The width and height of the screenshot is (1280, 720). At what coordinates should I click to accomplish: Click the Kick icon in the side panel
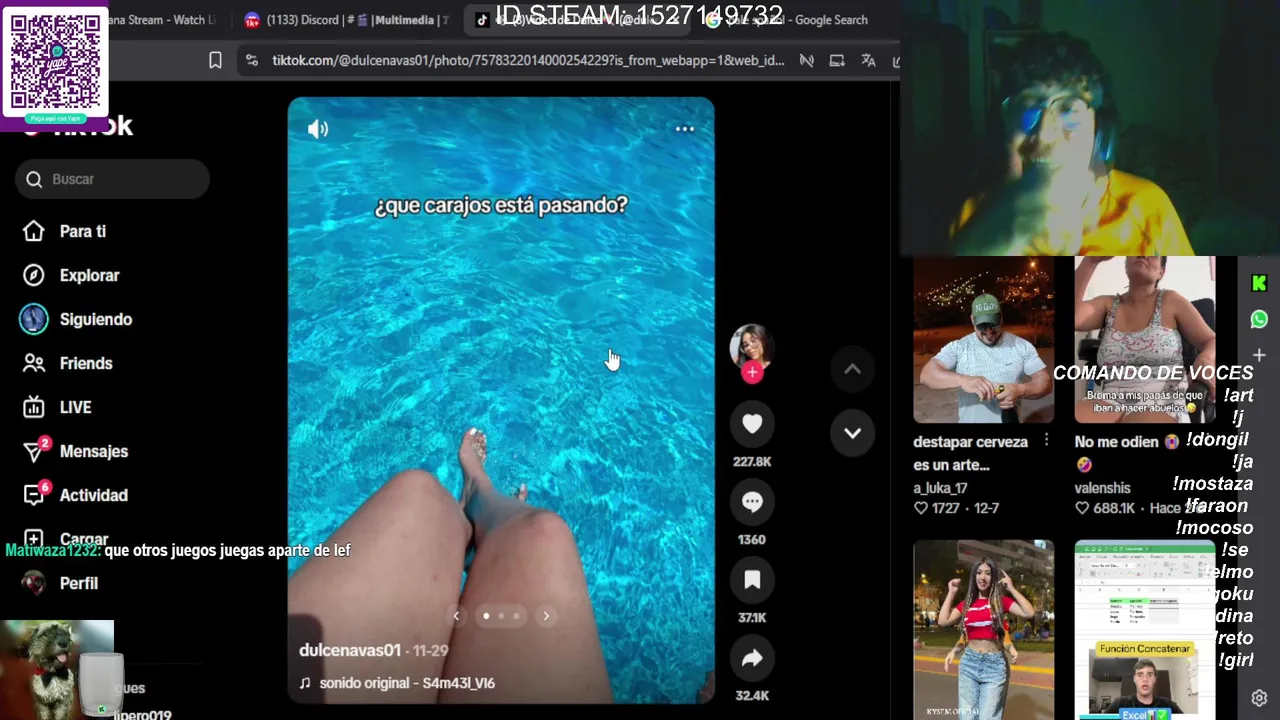pos(1259,283)
